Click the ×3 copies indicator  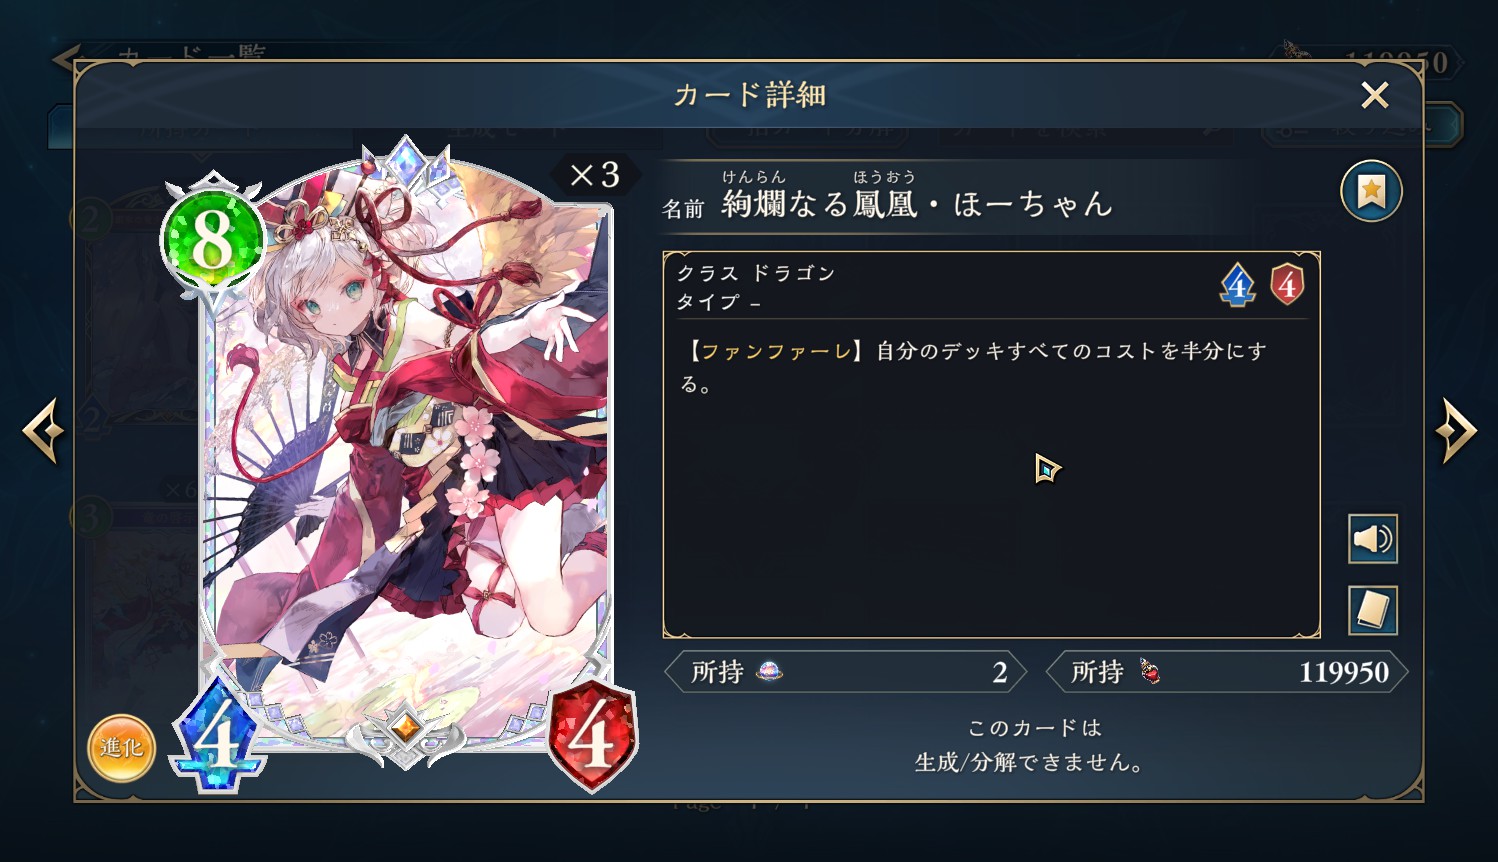tap(595, 175)
